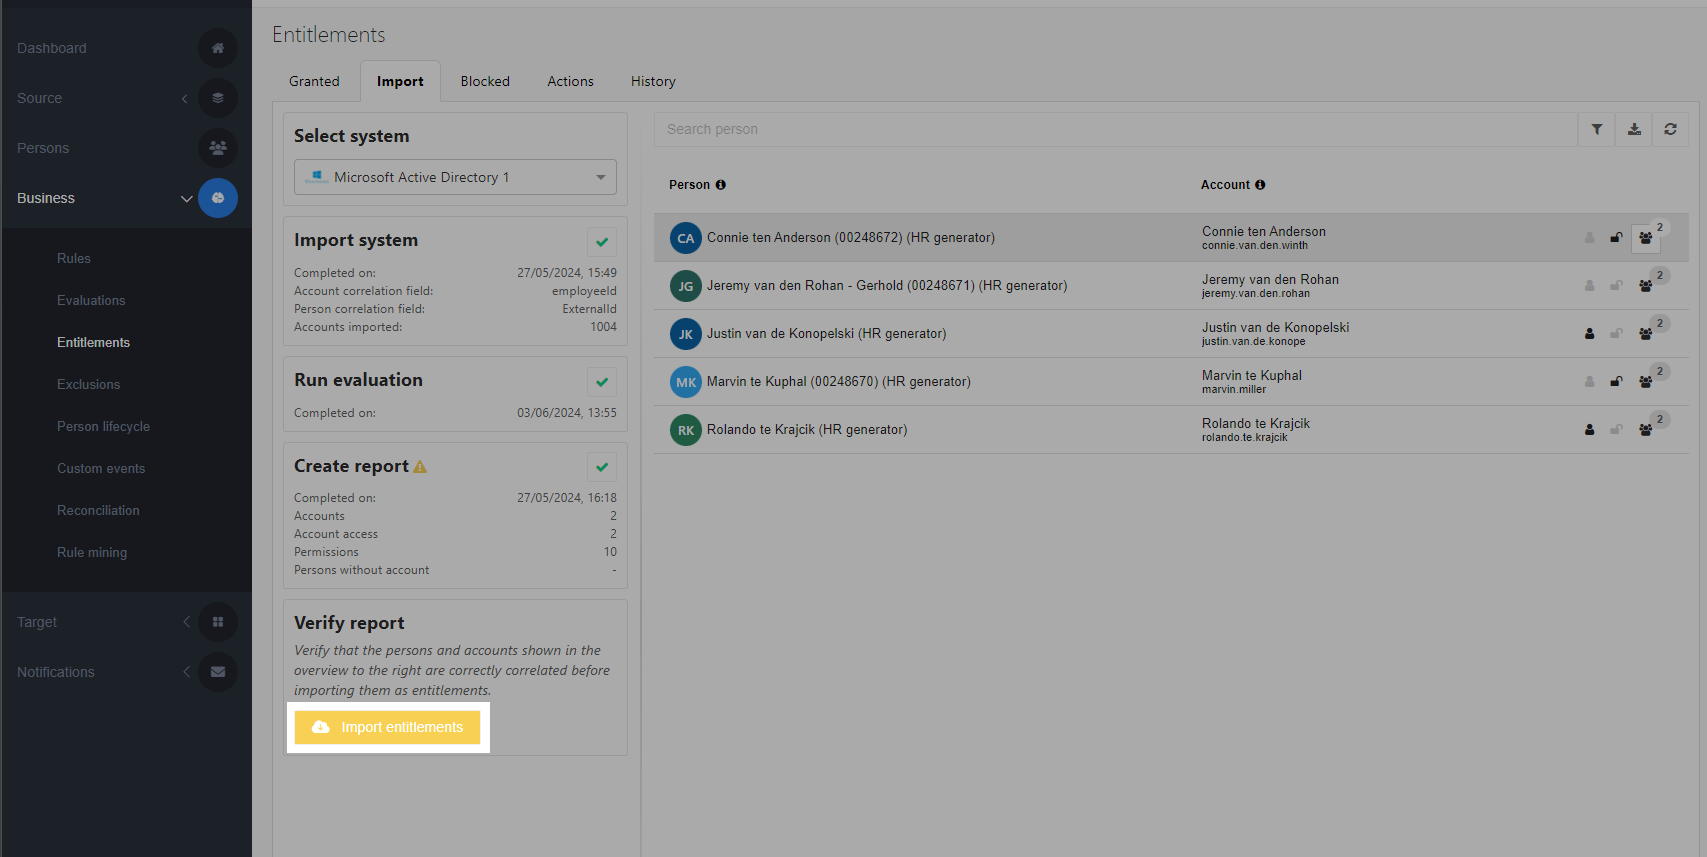
Task: Open Connie ten Anderson's group memberships icon
Action: [1645, 238]
